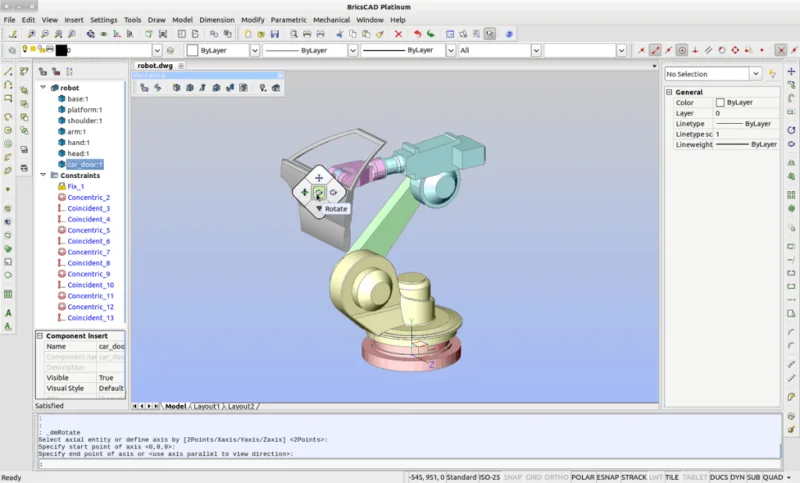Choose Rotate in the quad cursor menu
This screenshot has height=483, width=800.
[319, 192]
